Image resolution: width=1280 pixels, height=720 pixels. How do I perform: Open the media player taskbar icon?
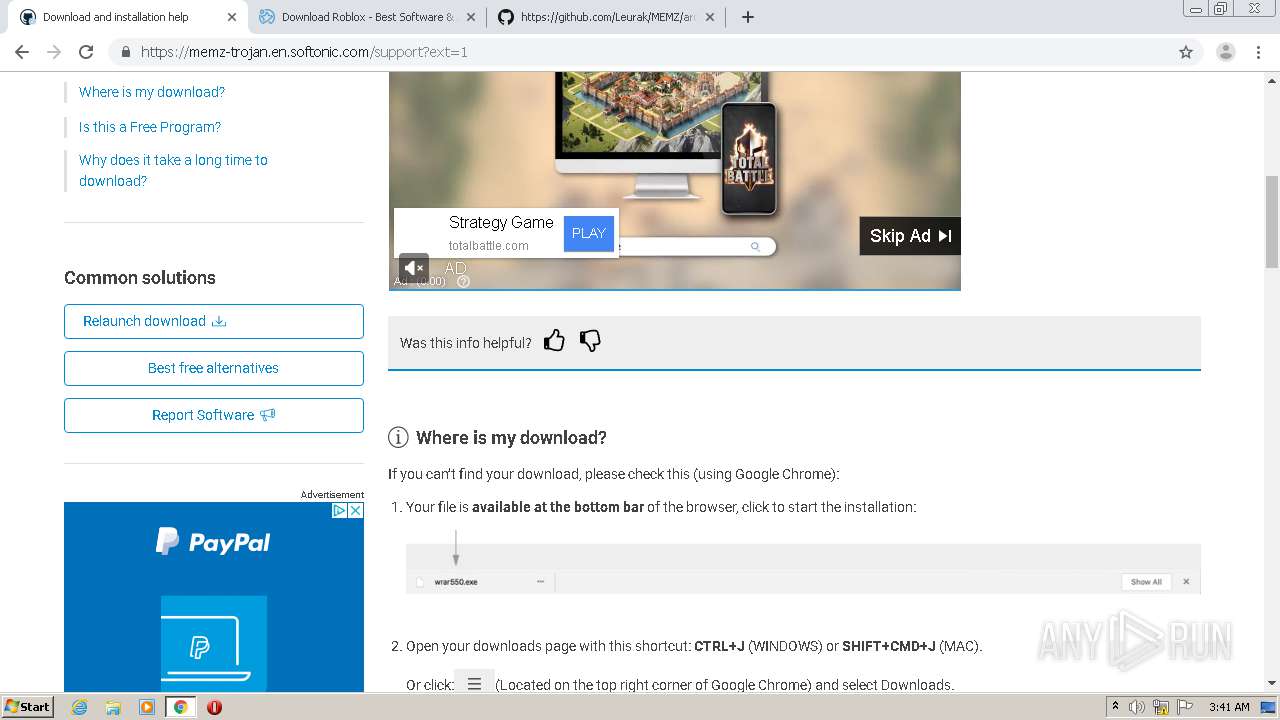[x=147, y=707]
